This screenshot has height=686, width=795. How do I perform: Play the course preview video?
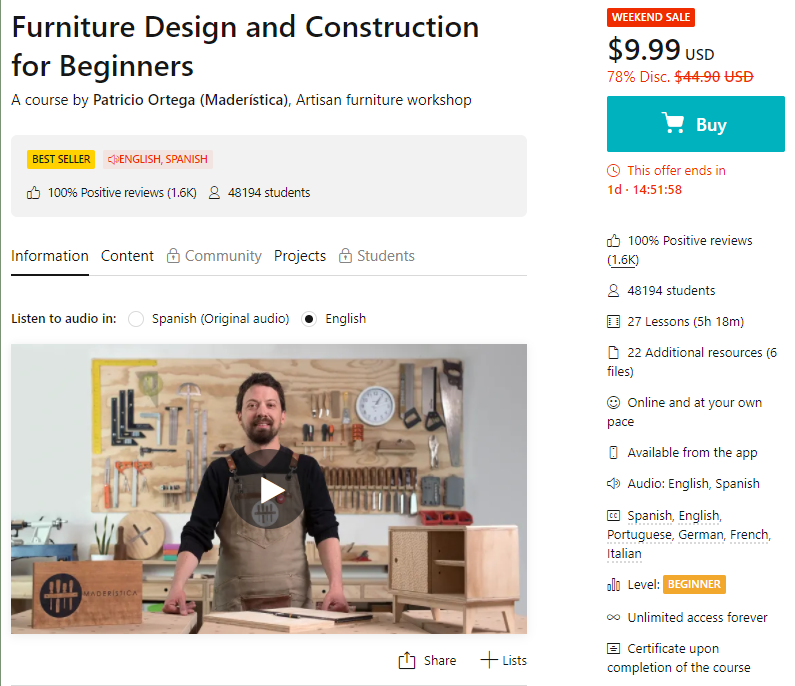point(269,489)
